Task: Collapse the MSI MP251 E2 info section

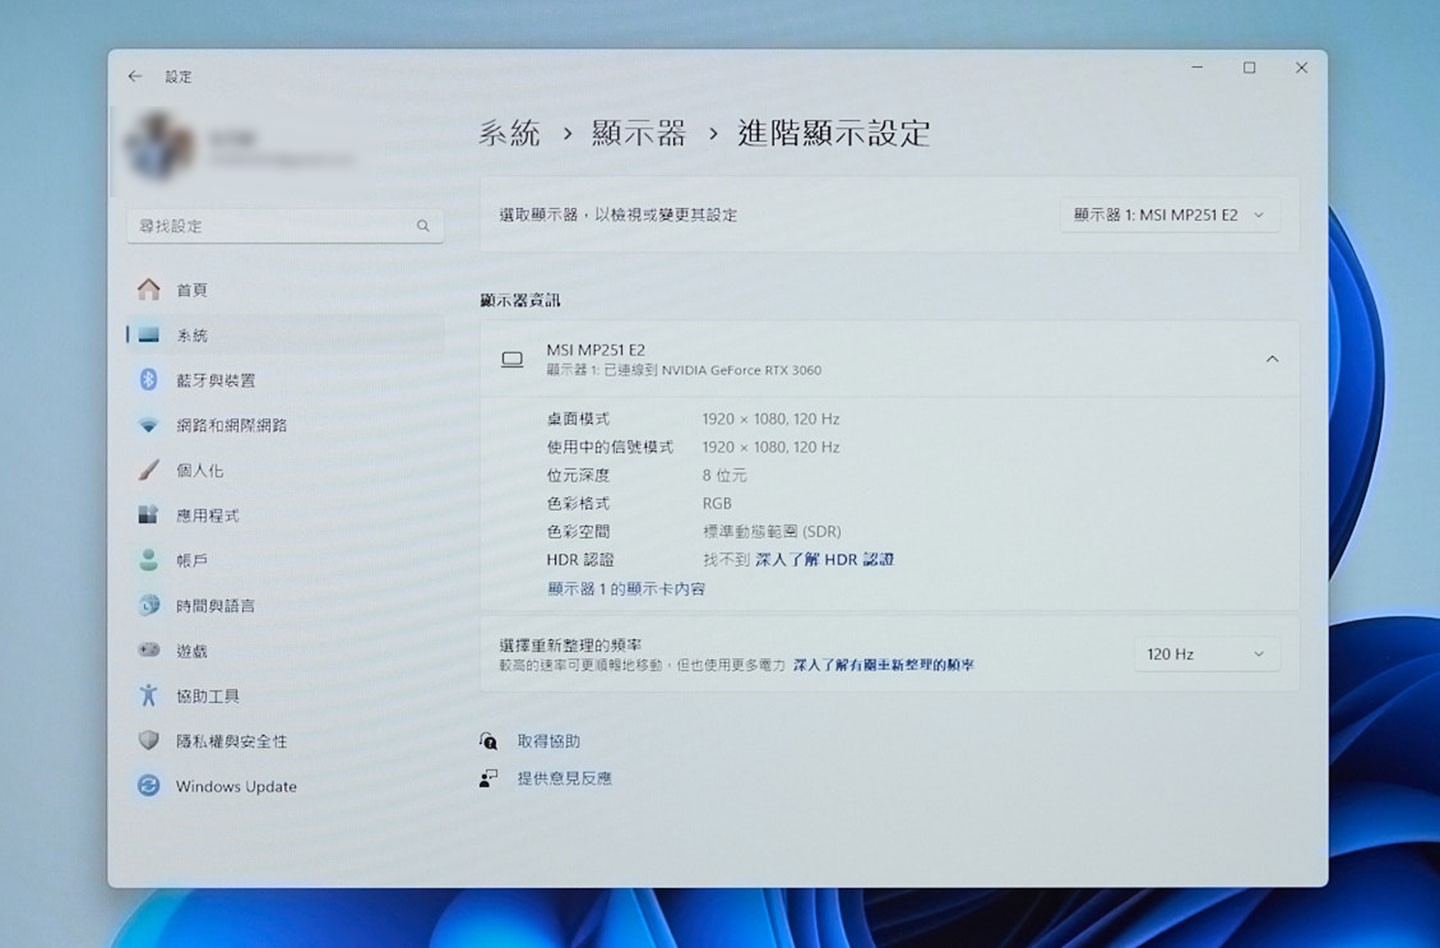Action: coord(1272,359)
